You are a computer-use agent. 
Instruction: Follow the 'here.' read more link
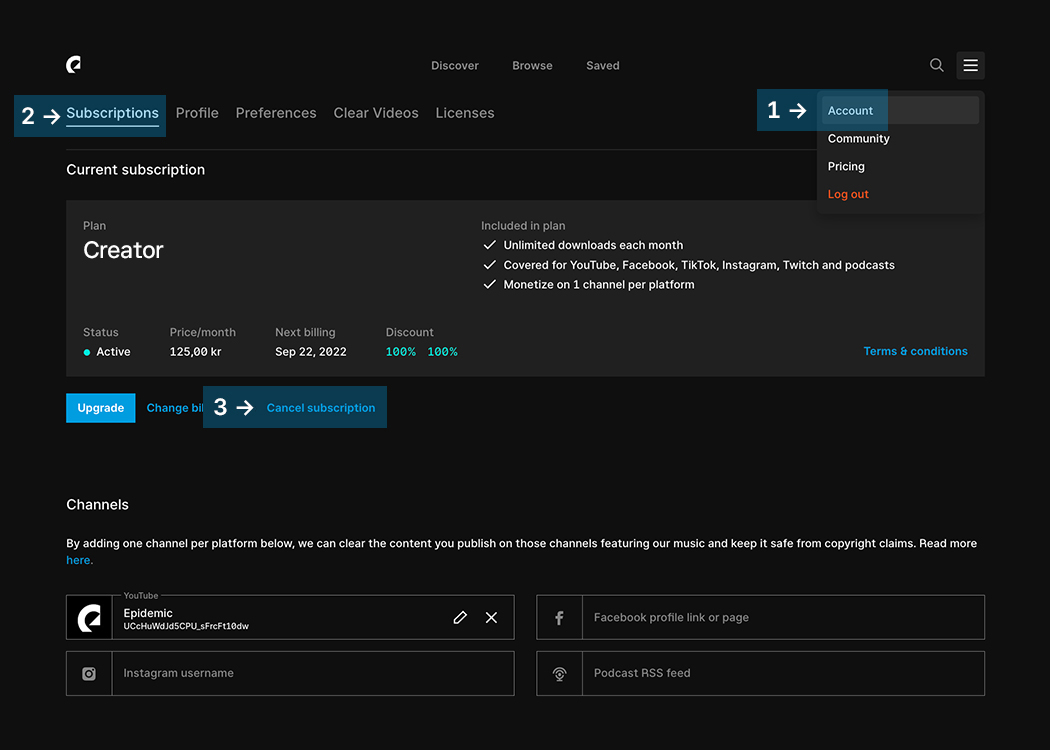tap(79, 560)
